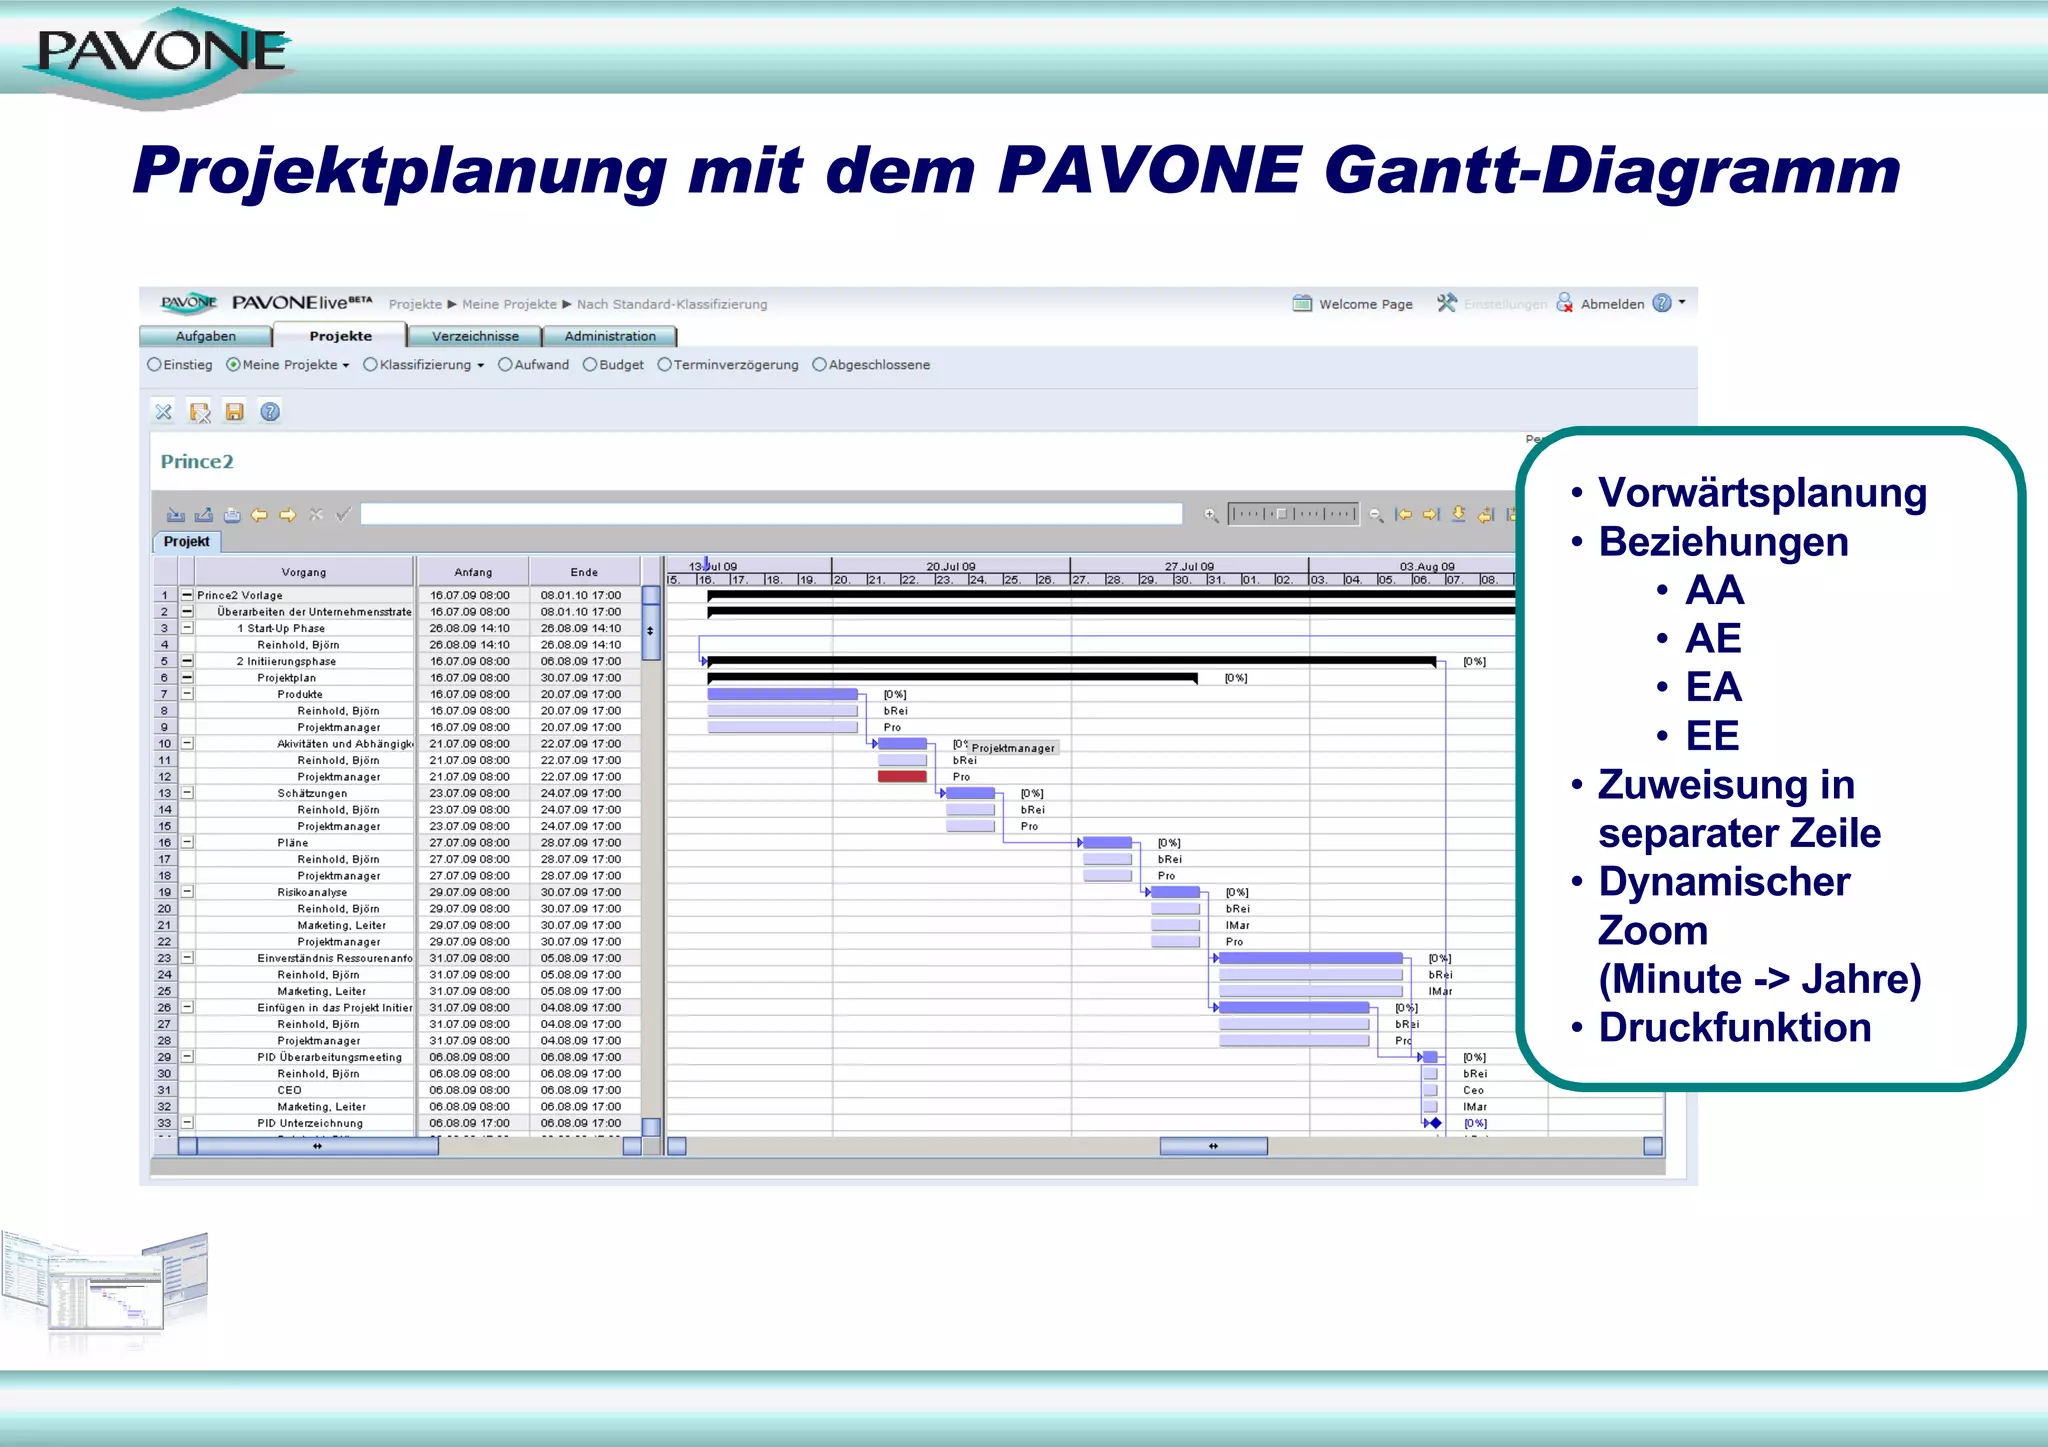2048x1447 pixels.
Task: Select the Meine Projekte radio button
Action: 233,365
